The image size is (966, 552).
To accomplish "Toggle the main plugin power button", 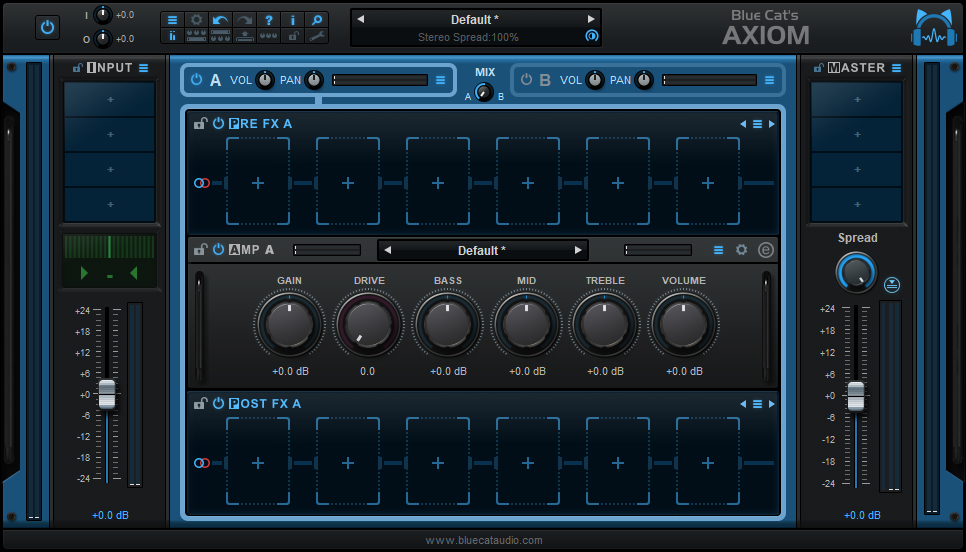I will coord(47,28).
